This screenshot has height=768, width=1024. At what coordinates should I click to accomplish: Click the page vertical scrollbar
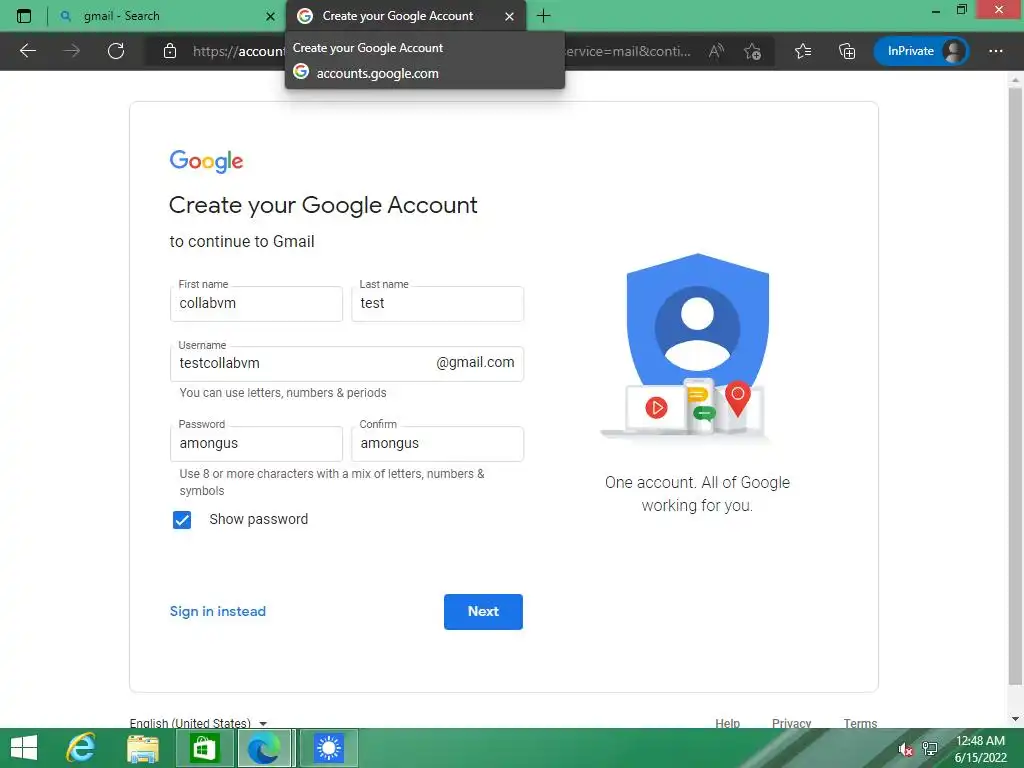[1016, 385]
